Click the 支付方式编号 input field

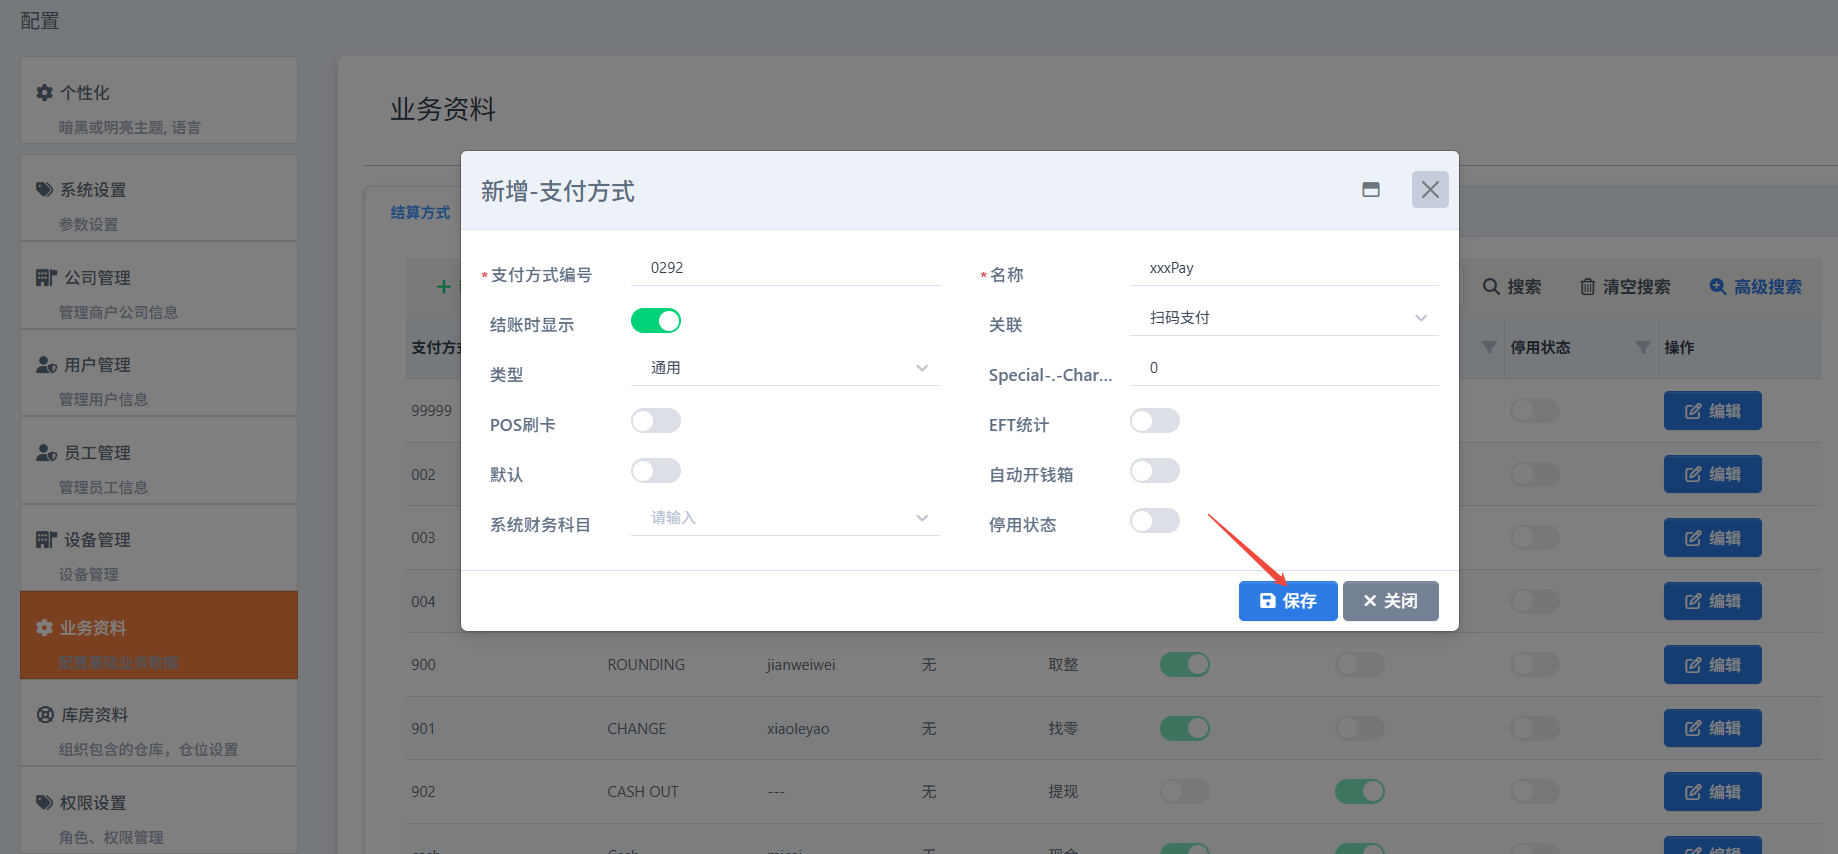tap(785, 268)
